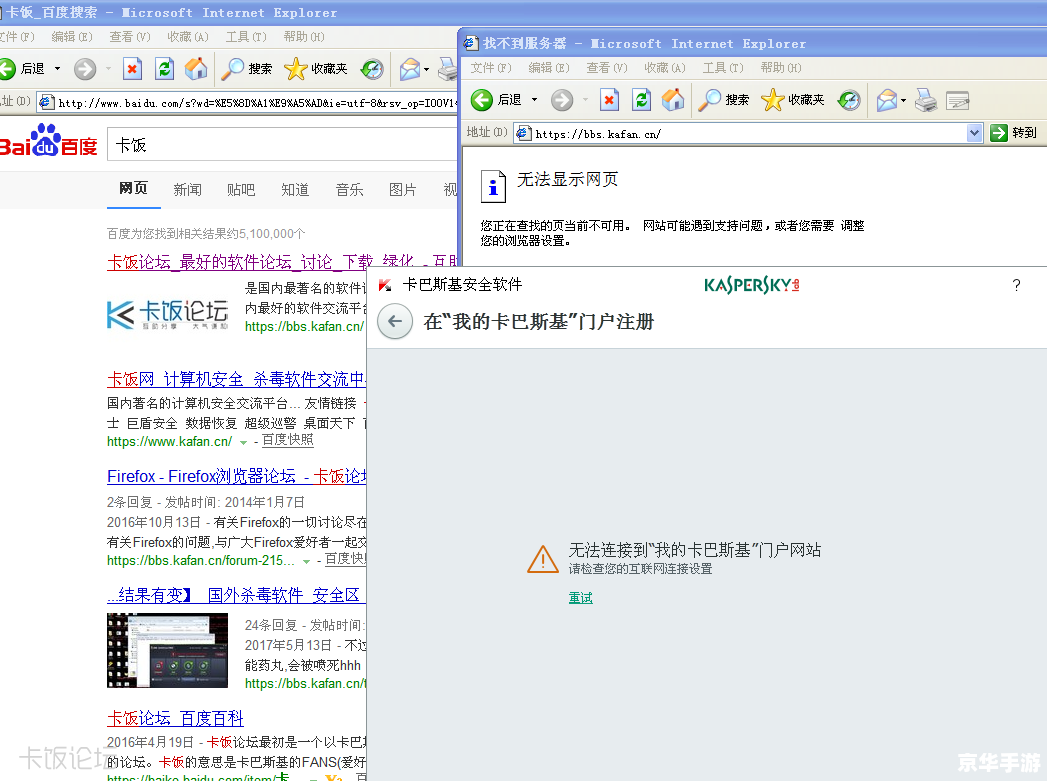Expand Forward history dropdown in the kafan IE window
The width and height of the screenshot is (1047, 781).
[585, 100]
